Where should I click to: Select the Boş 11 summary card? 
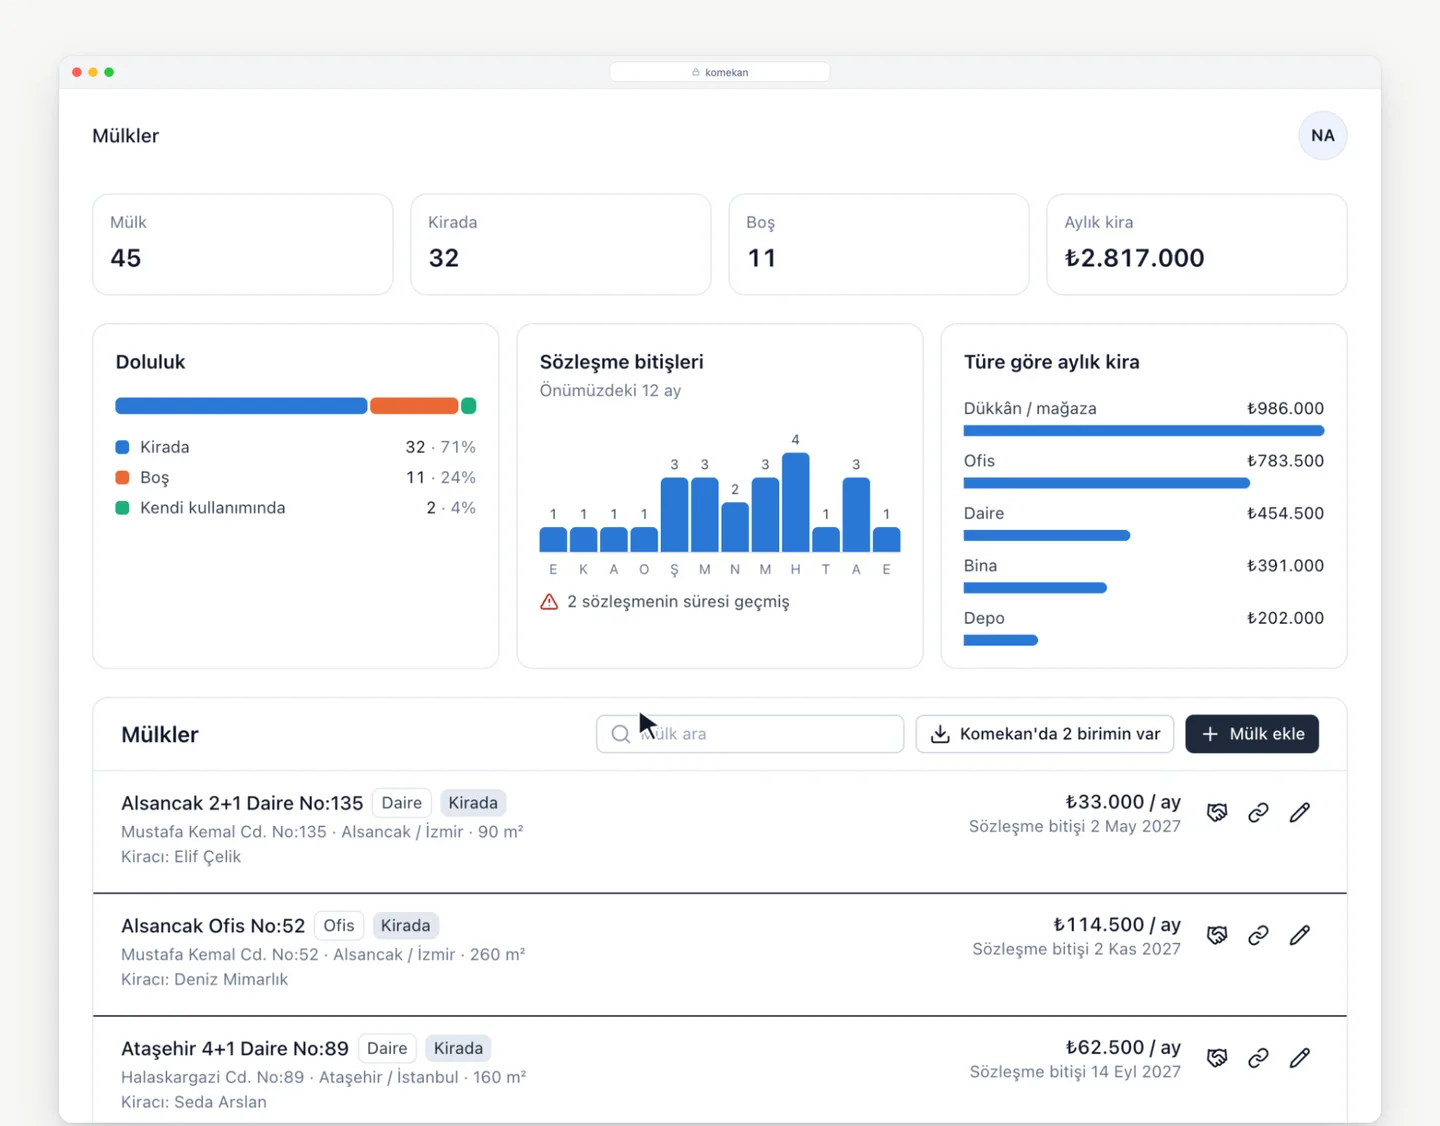[879, 244]
